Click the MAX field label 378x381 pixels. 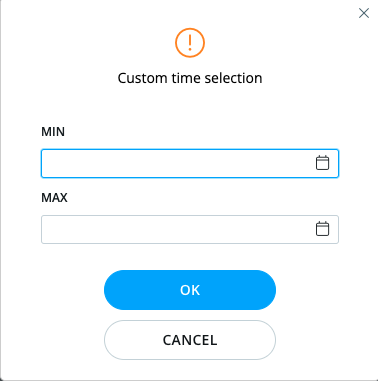[x=54, y=198]
